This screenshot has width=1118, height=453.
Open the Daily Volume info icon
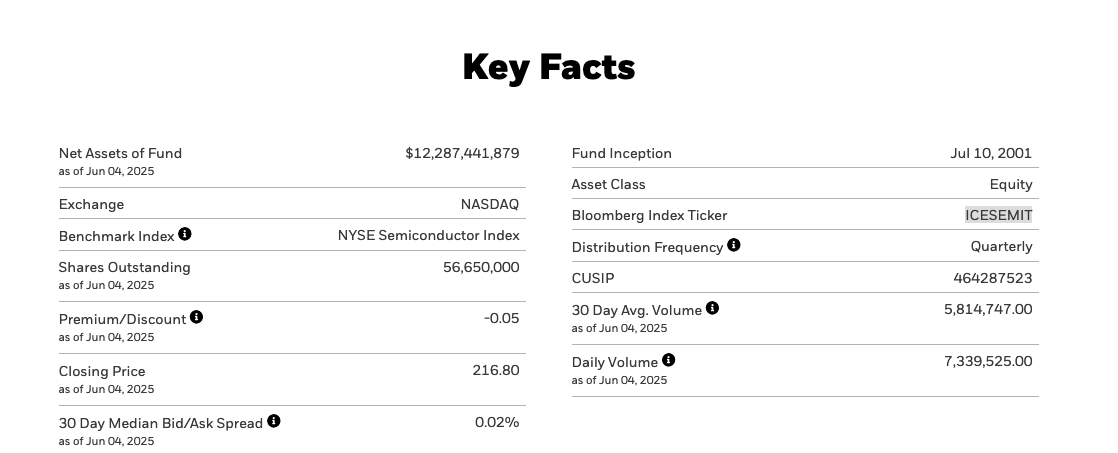669,360
